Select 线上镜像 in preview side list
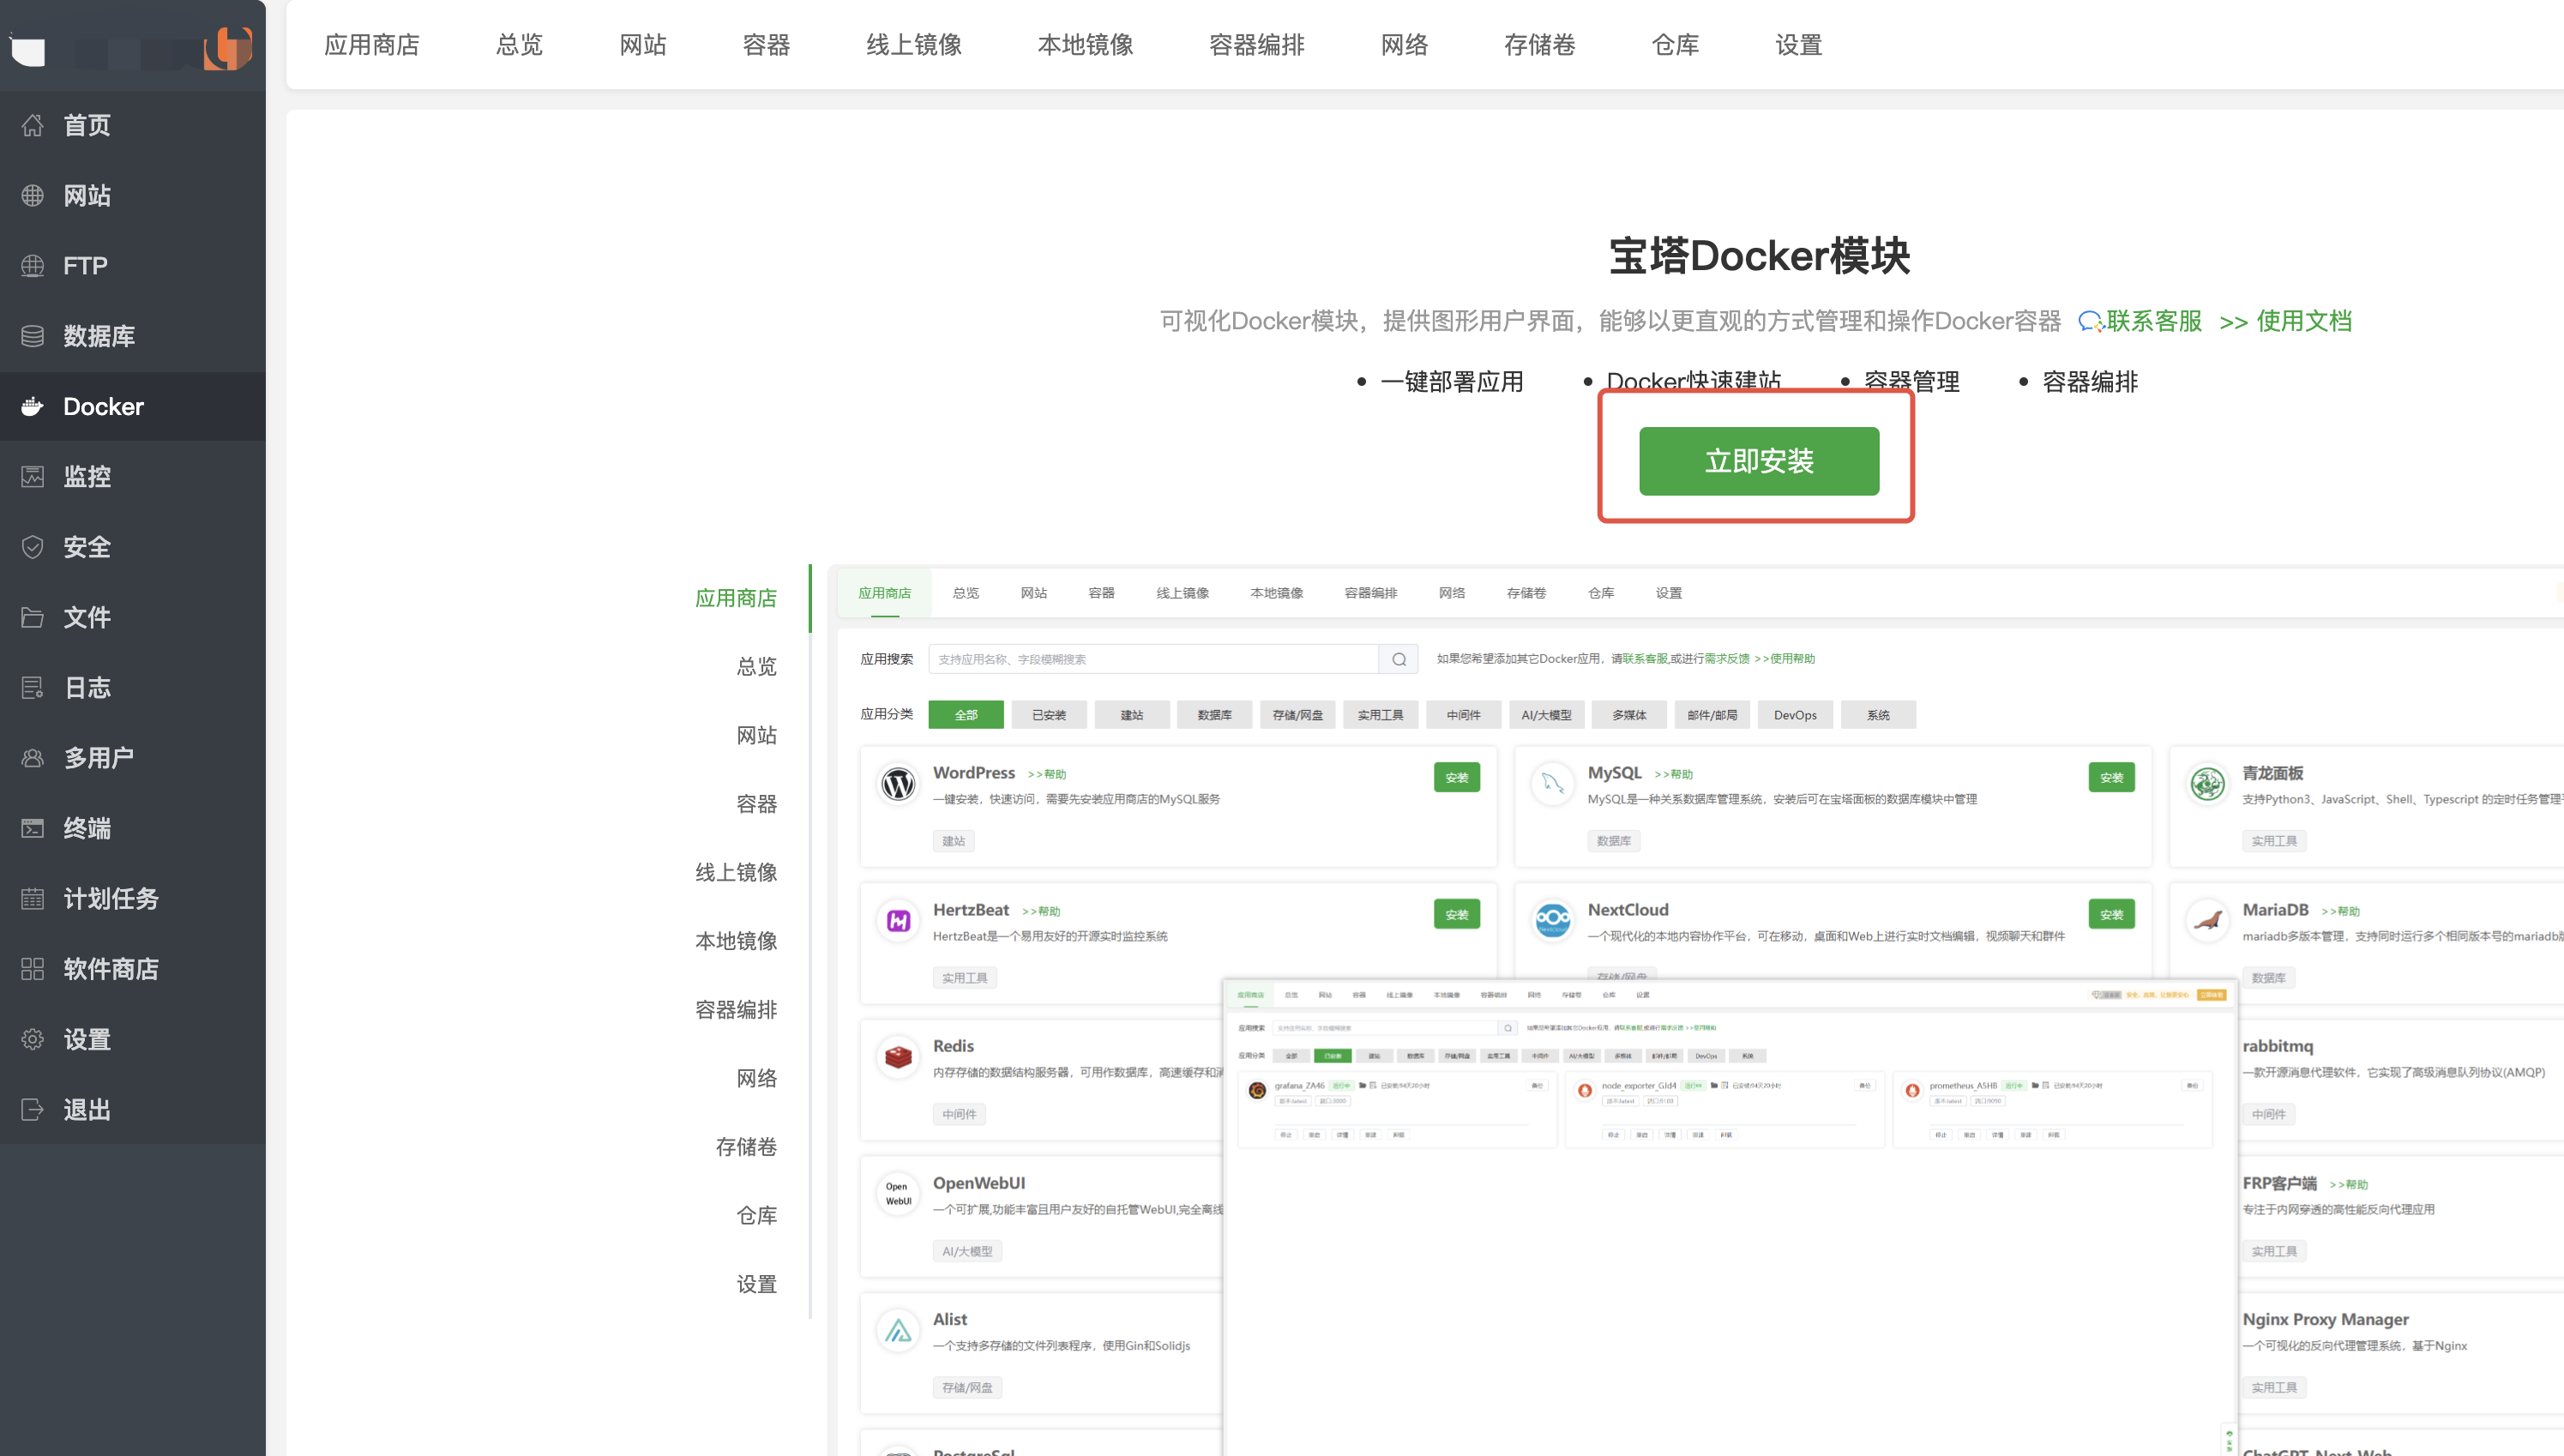This screenshot has height=1456, width=2564. click(736, 872)
